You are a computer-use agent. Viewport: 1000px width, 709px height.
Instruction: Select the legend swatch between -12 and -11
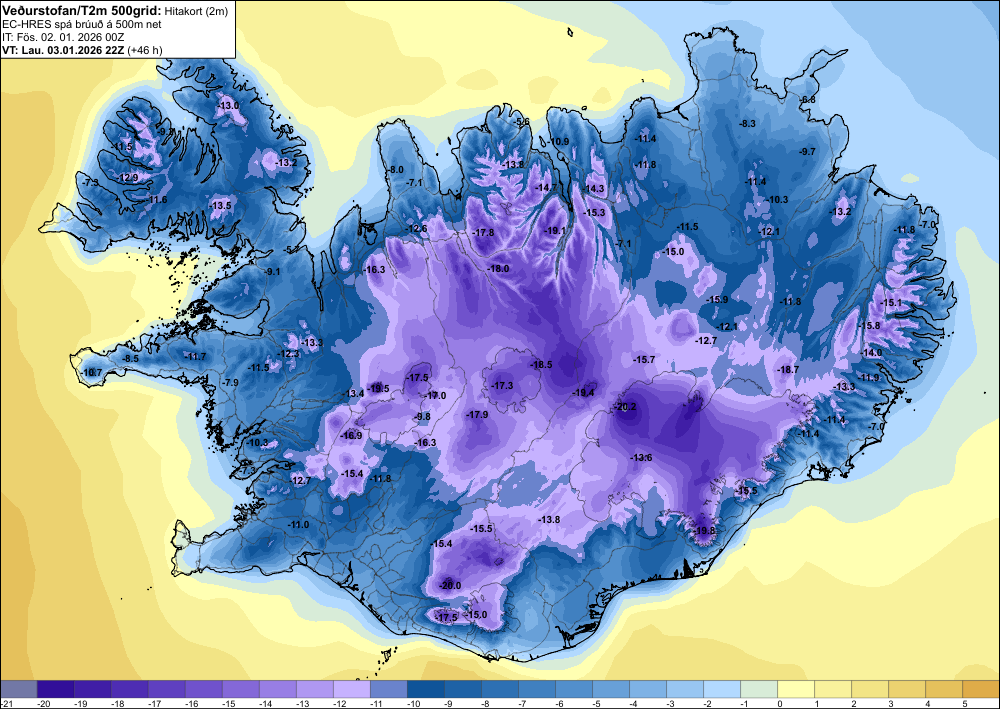pos(352,689)
